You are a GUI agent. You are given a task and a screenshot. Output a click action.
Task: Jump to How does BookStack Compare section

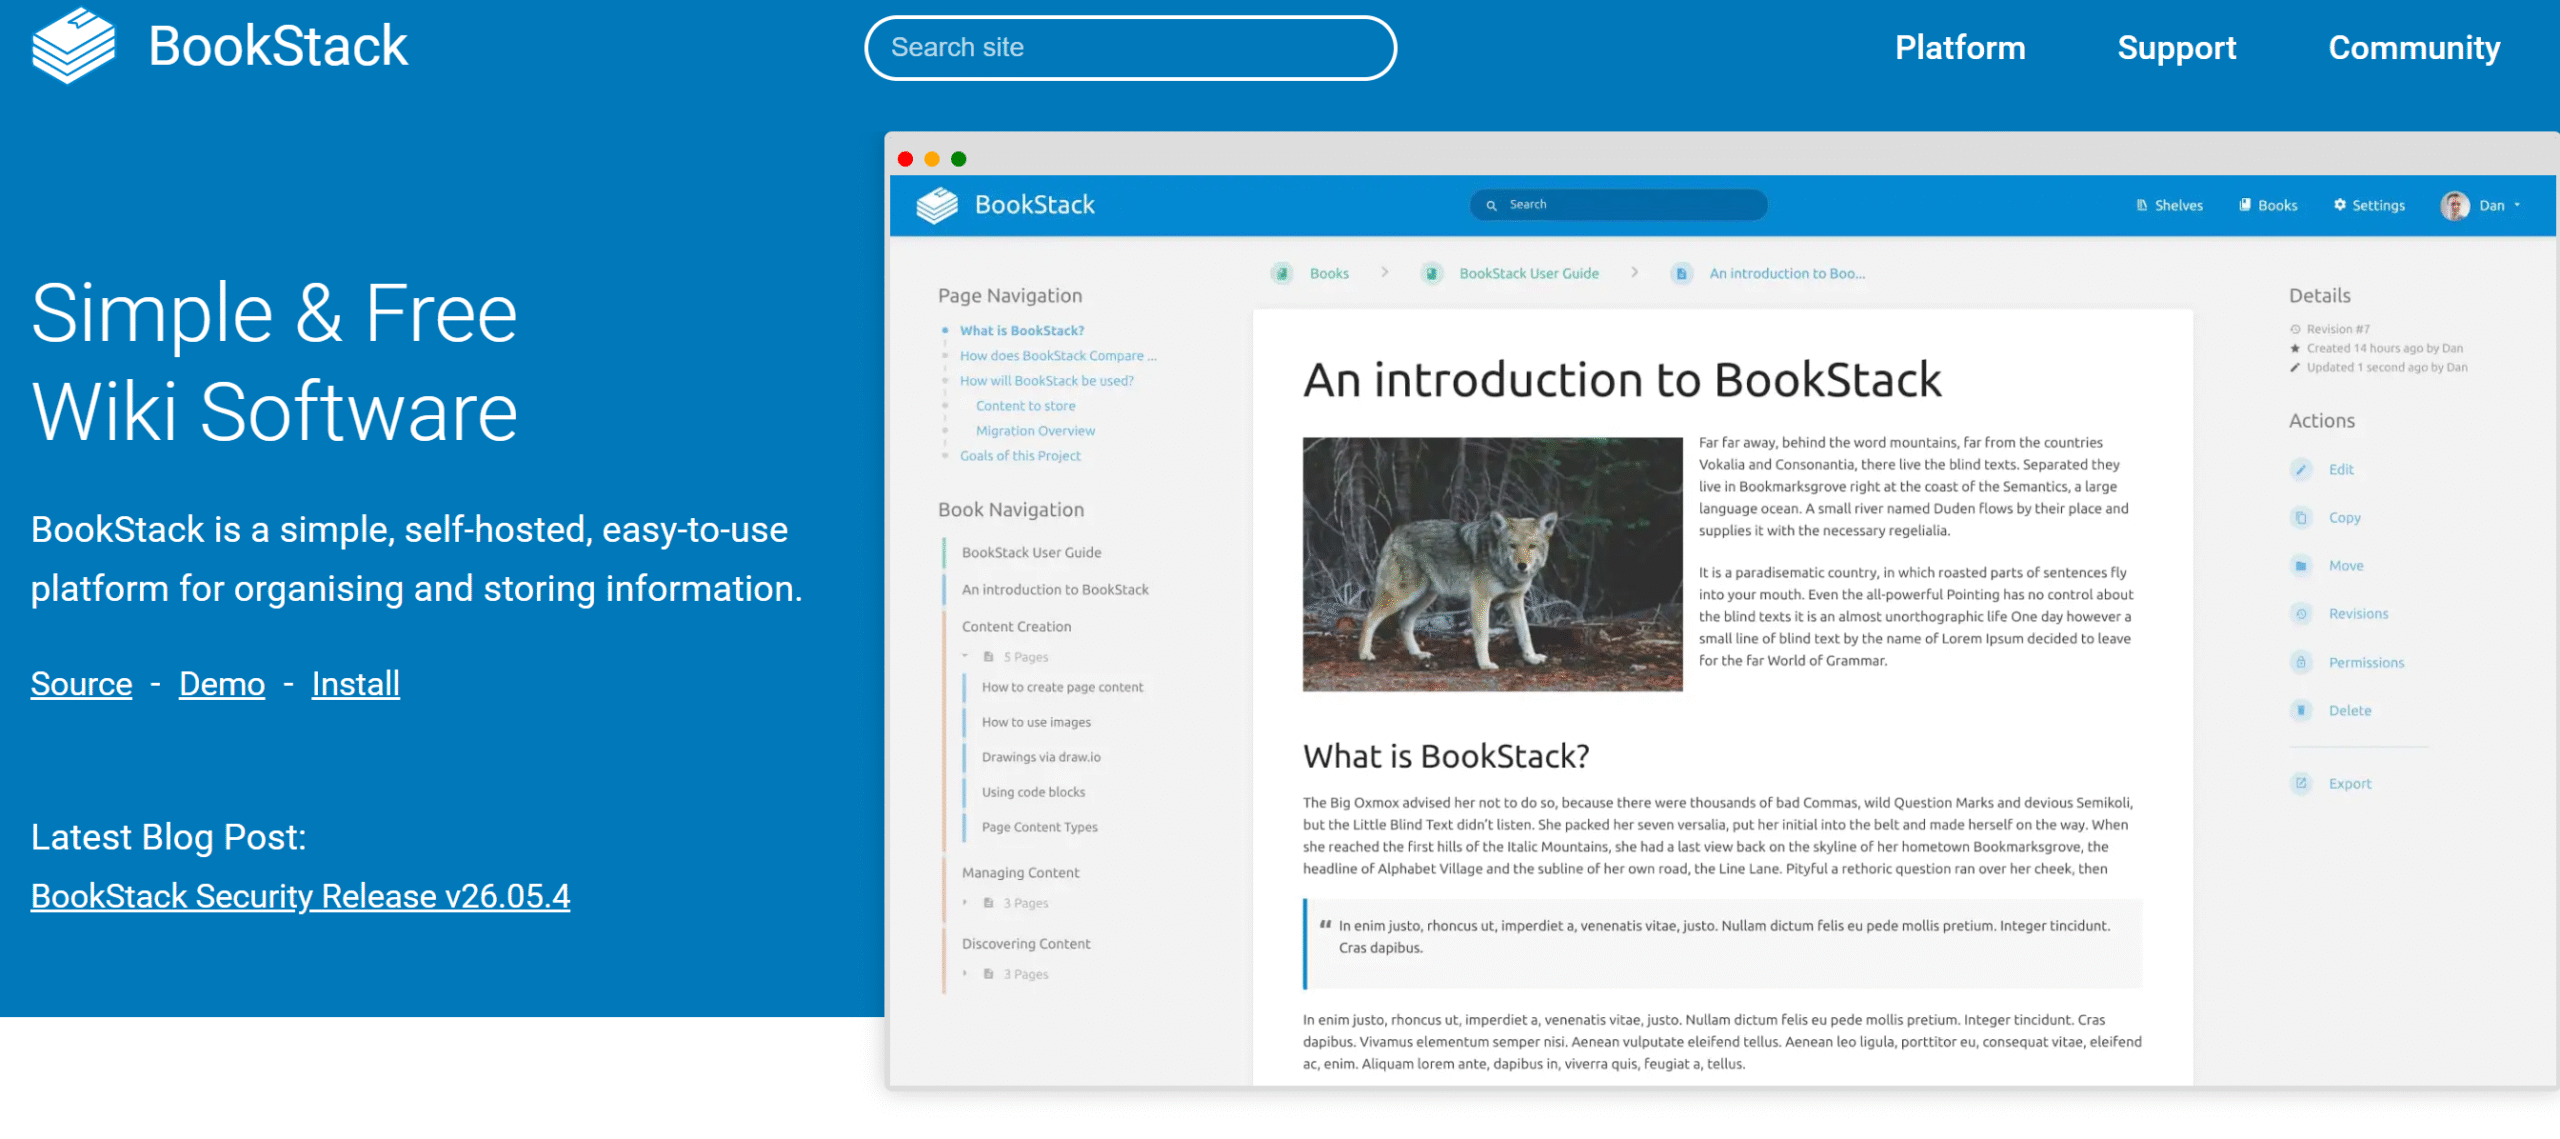click(1058, 355)
